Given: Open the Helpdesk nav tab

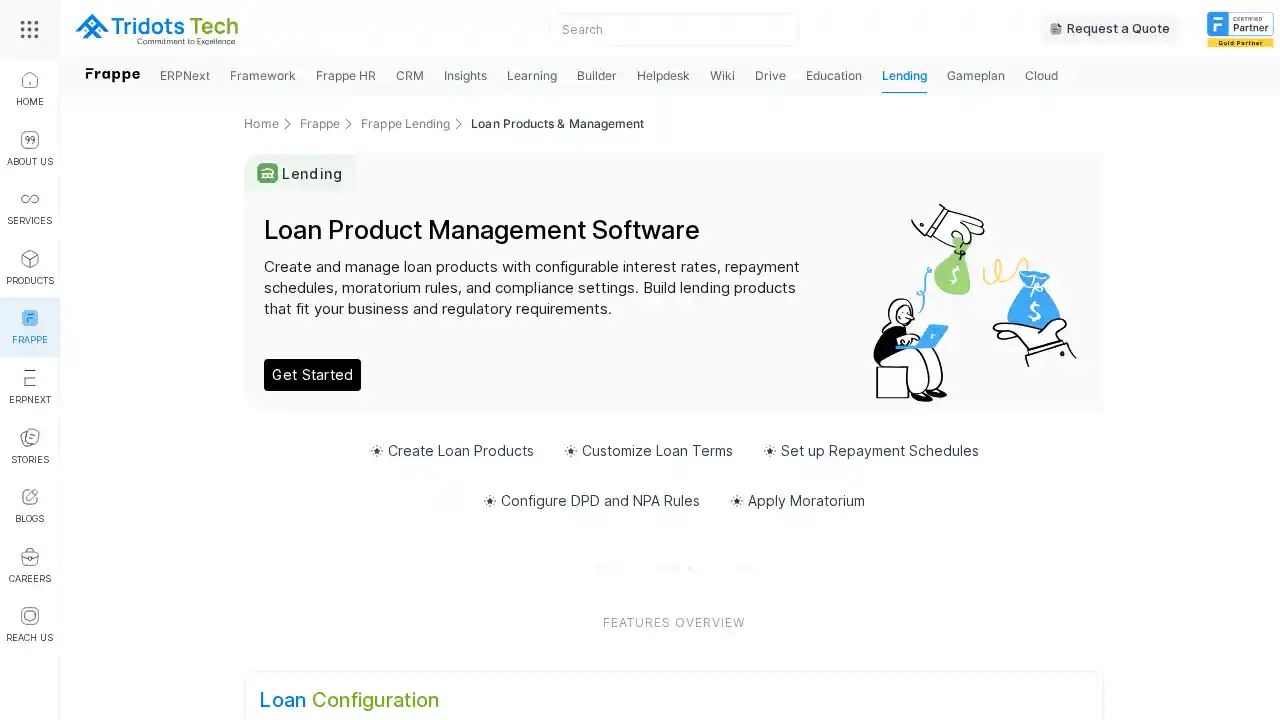Looking at the screenshot, I should [663, 75].
